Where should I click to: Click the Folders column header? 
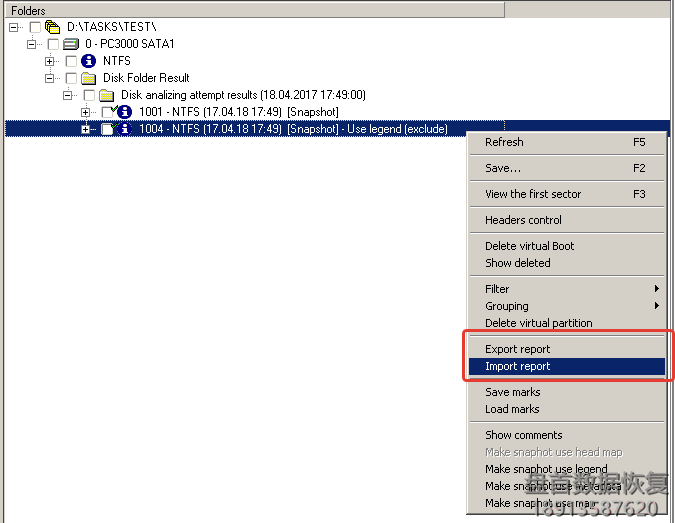click(x=250, y=10)
